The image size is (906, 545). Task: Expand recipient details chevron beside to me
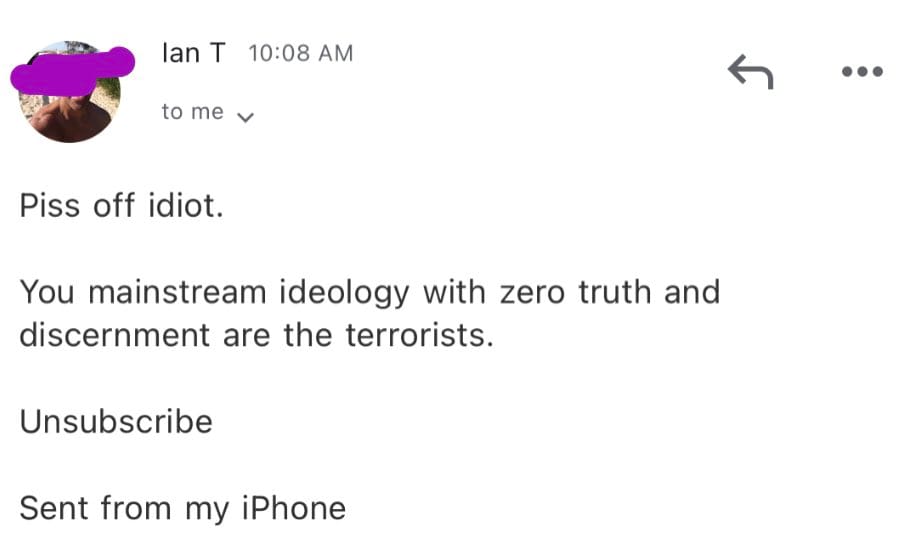pos(246,117)
